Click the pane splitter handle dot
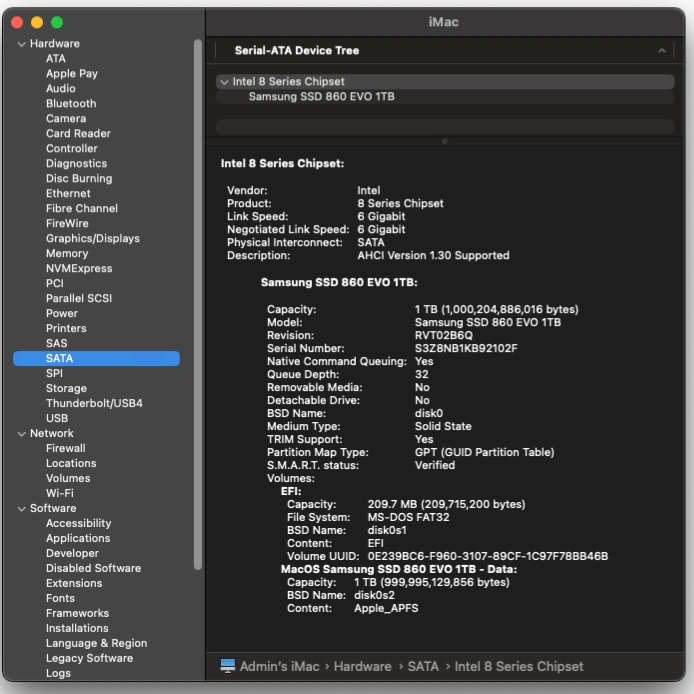Image resolution: width=694 pixels, height=694 pixels. (x=445, y=142)
